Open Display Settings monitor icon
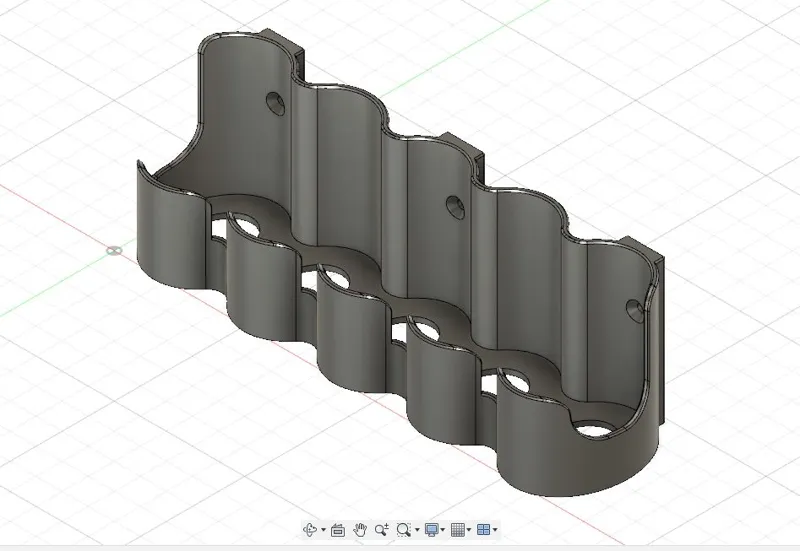The height and width of the screenshot is (551, 800). [432, 530]
